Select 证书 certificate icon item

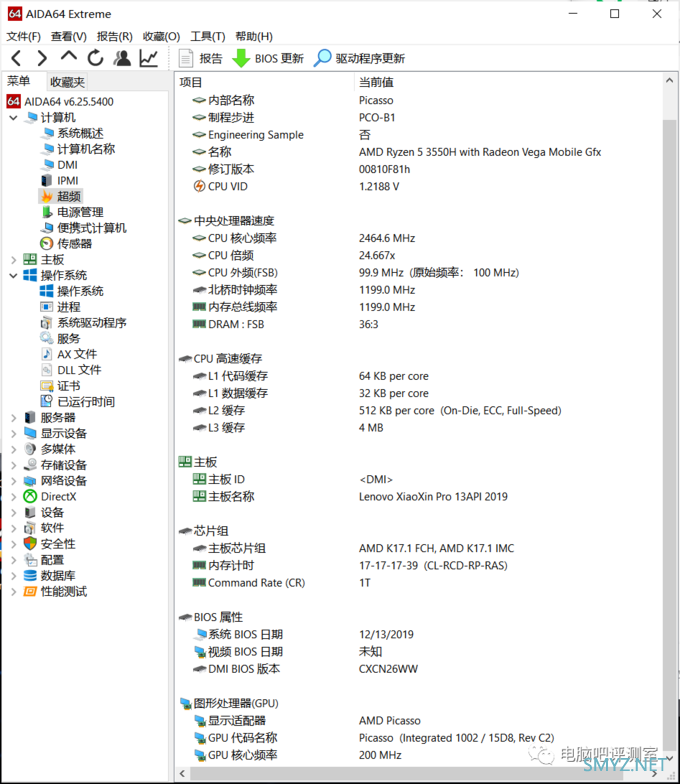coord(61,386)
